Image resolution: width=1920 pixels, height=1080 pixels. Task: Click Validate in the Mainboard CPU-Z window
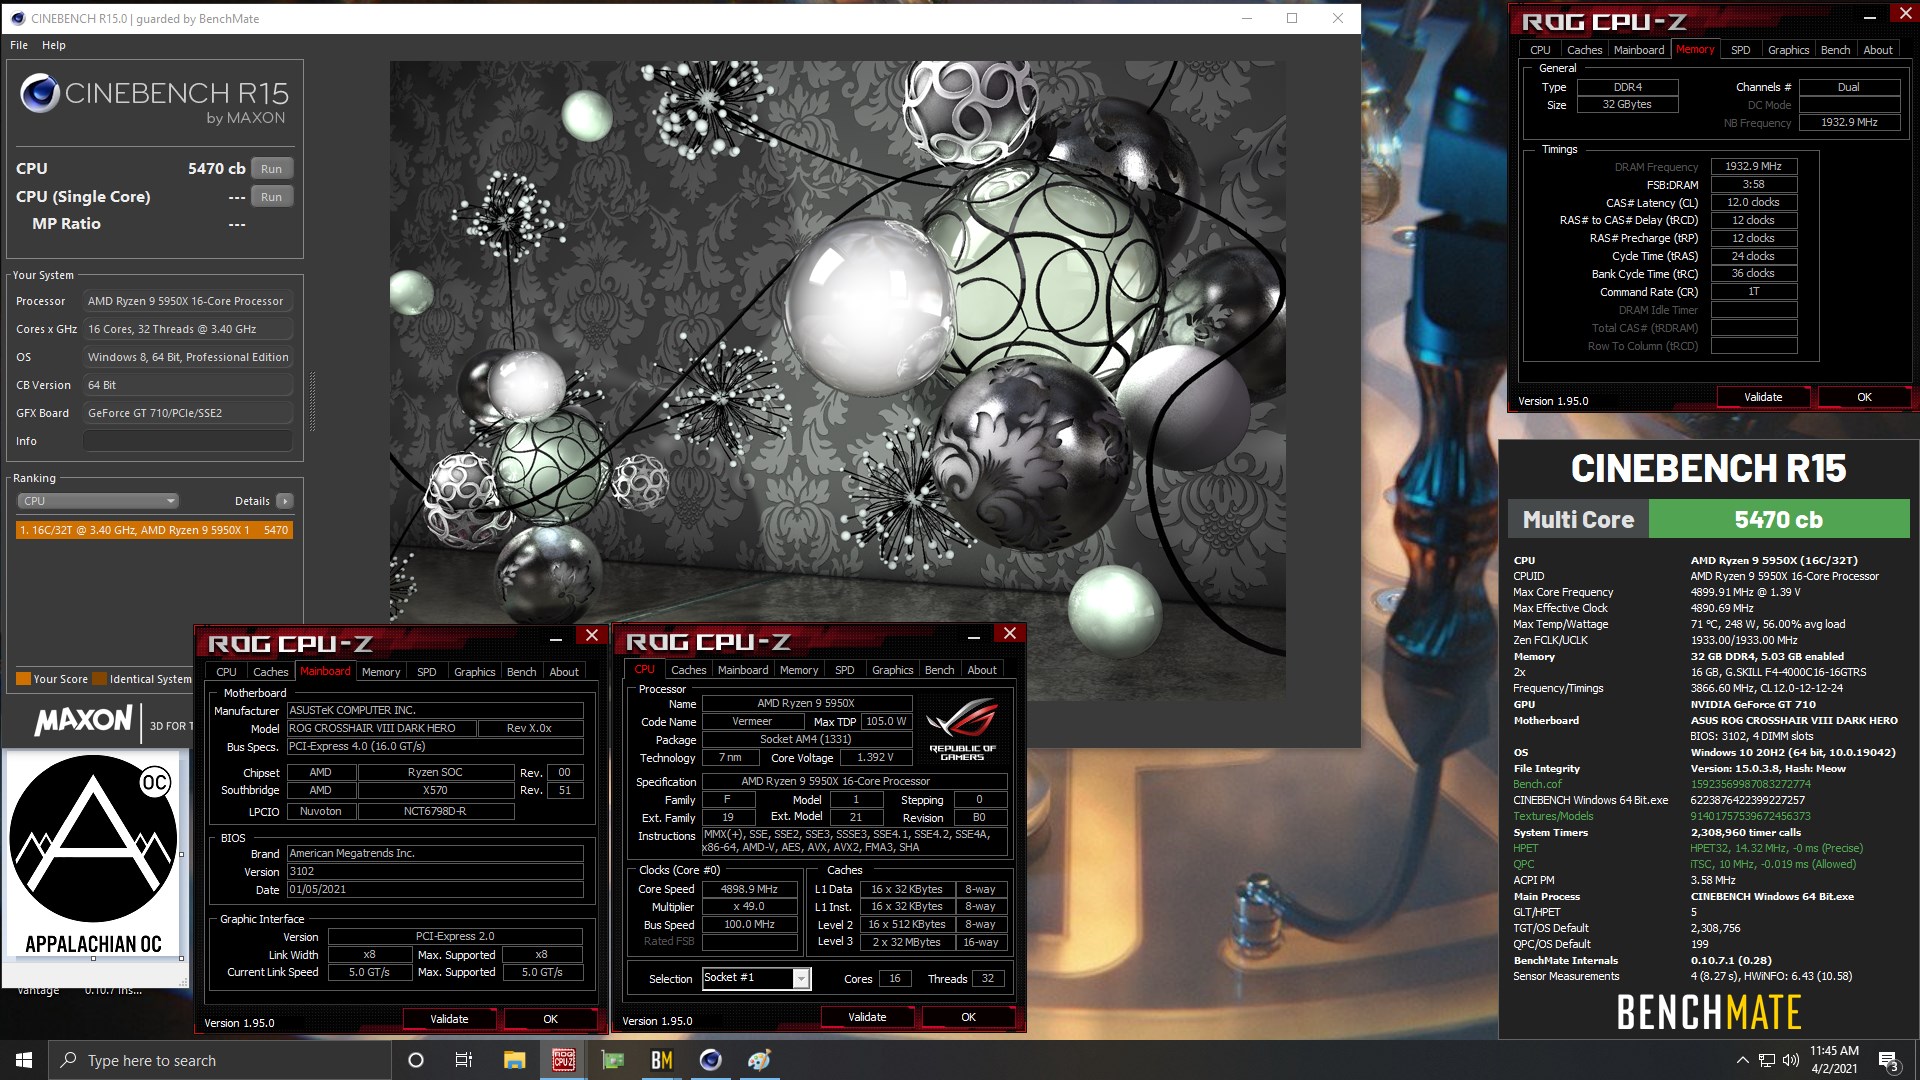tap(449, 1019)
